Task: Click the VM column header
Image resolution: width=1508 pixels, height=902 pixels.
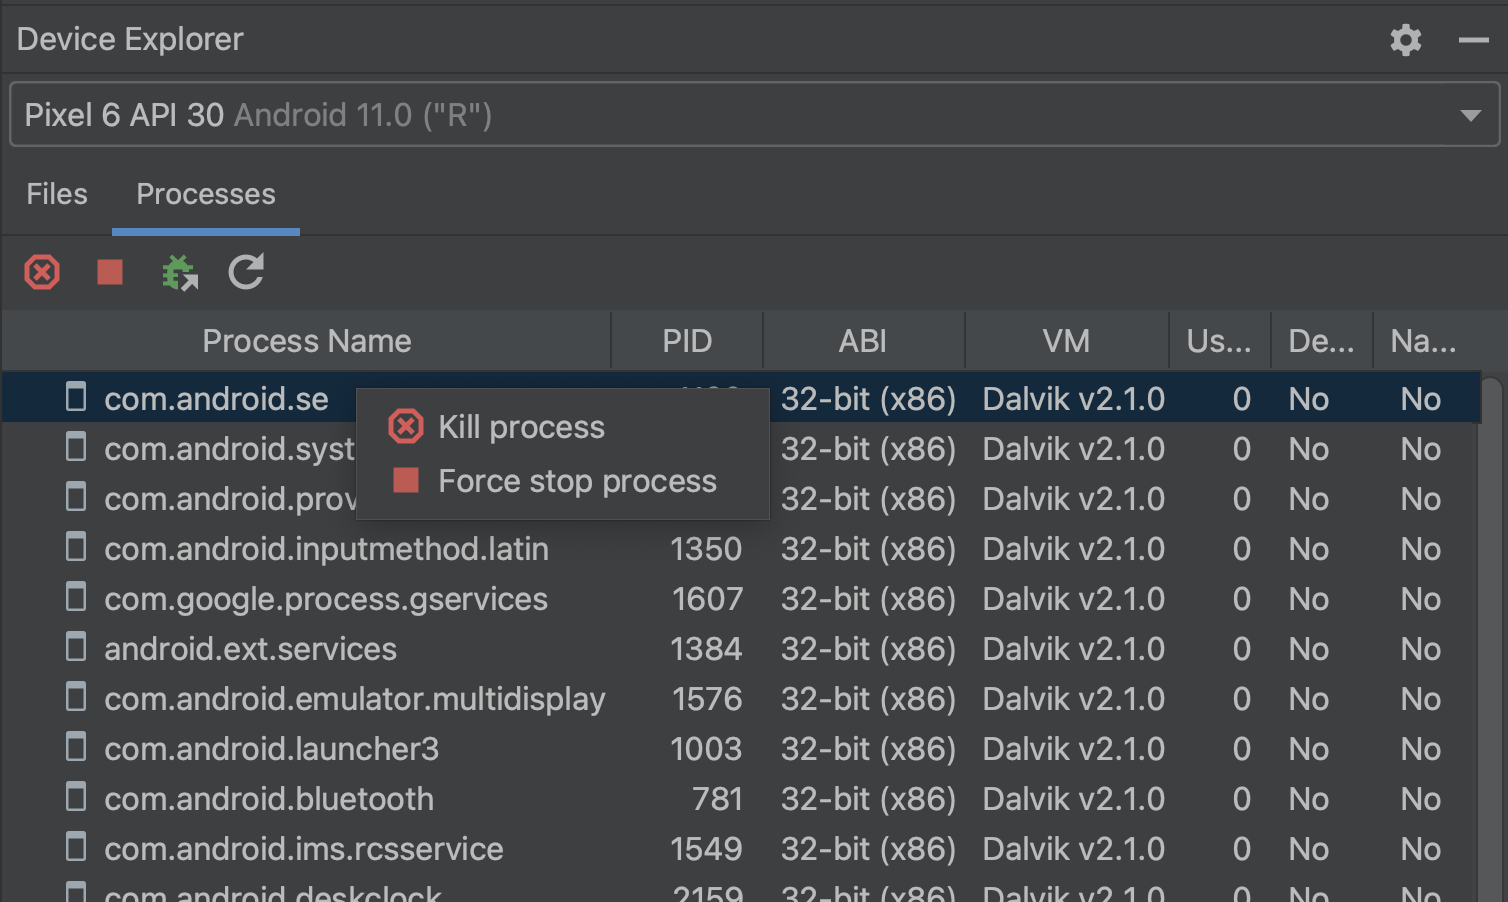Action: coord(1066,341)
